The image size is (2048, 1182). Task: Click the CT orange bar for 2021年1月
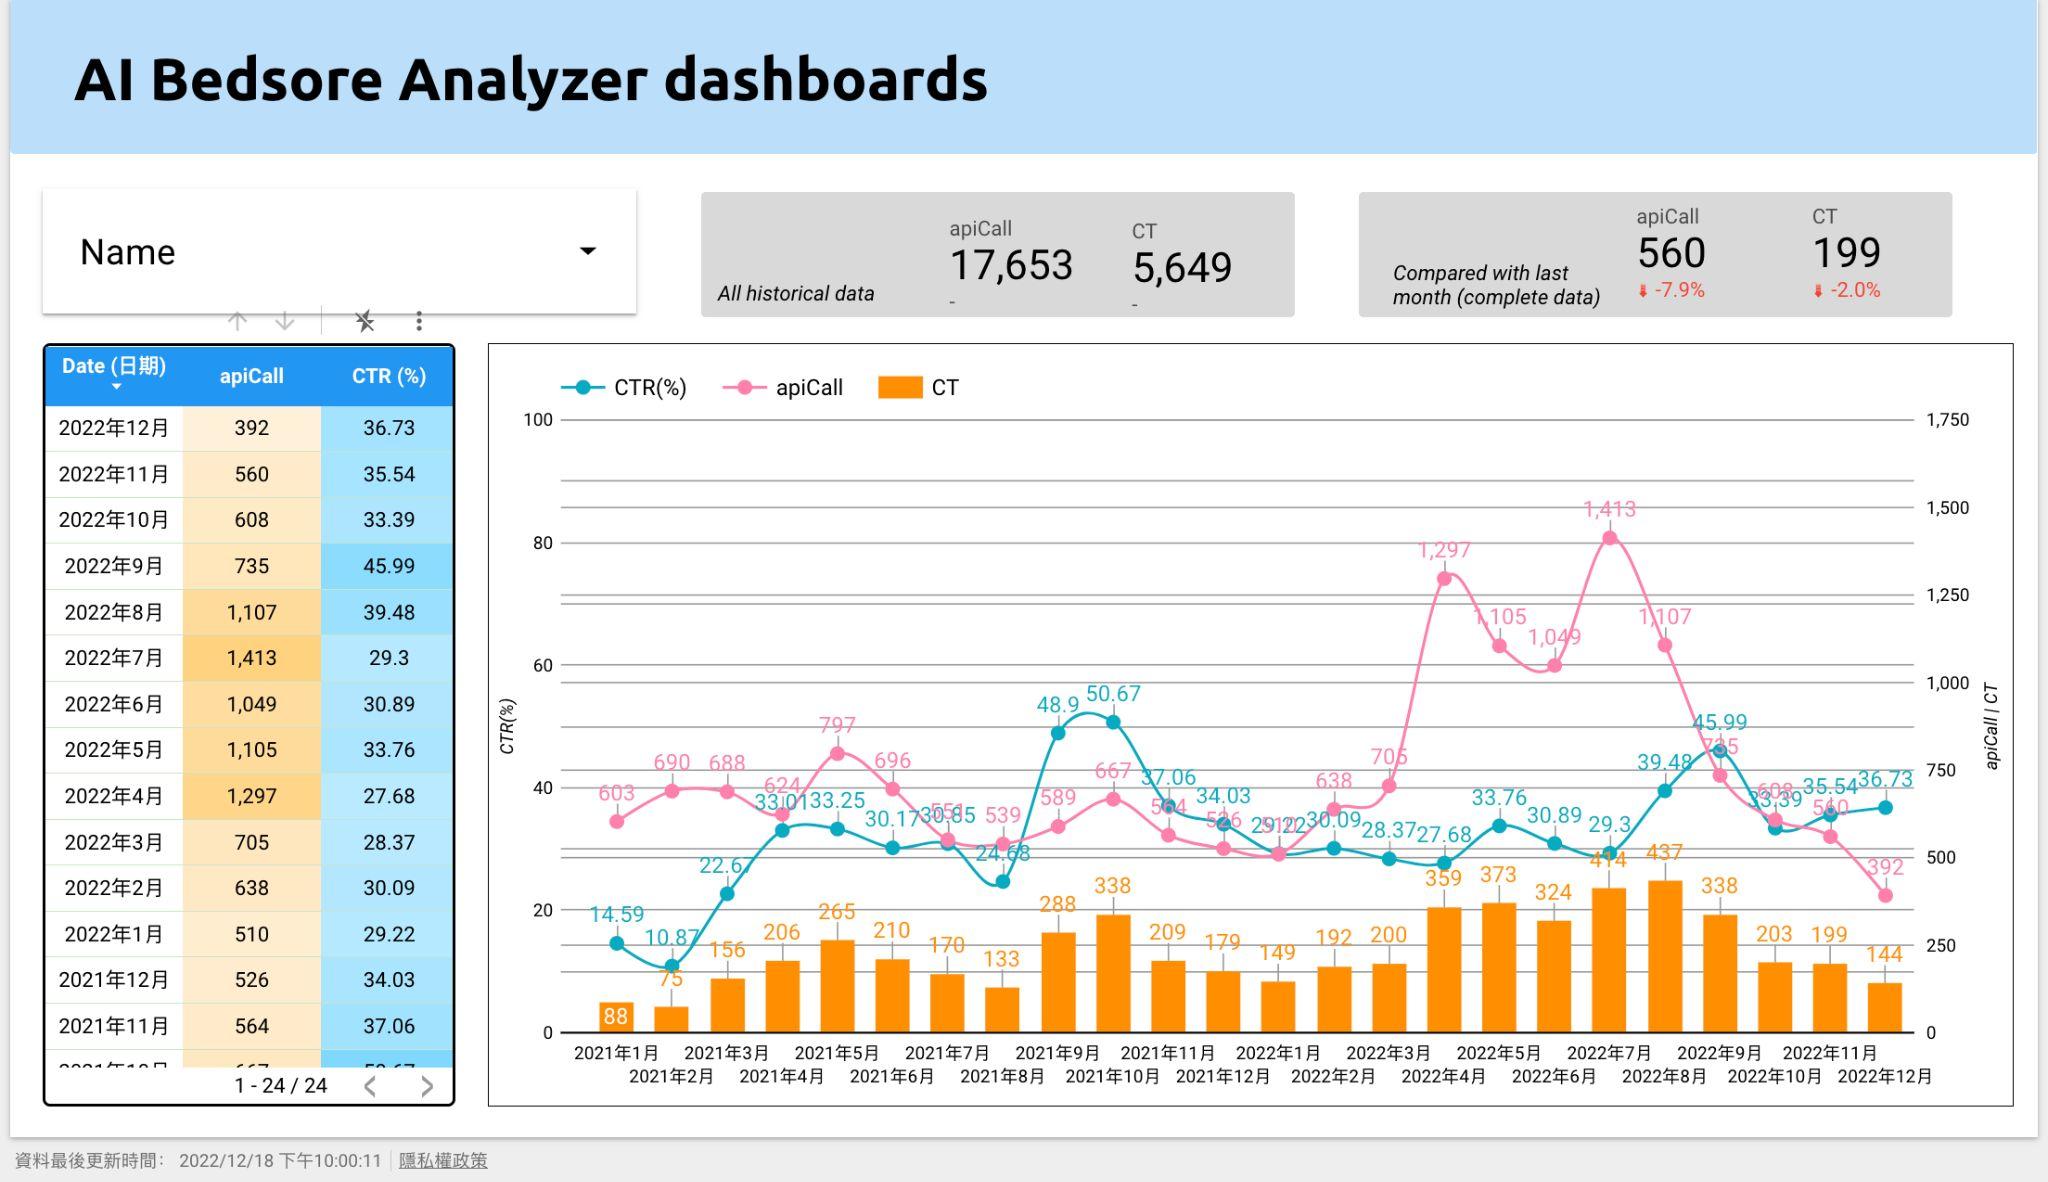[616, 1017]
